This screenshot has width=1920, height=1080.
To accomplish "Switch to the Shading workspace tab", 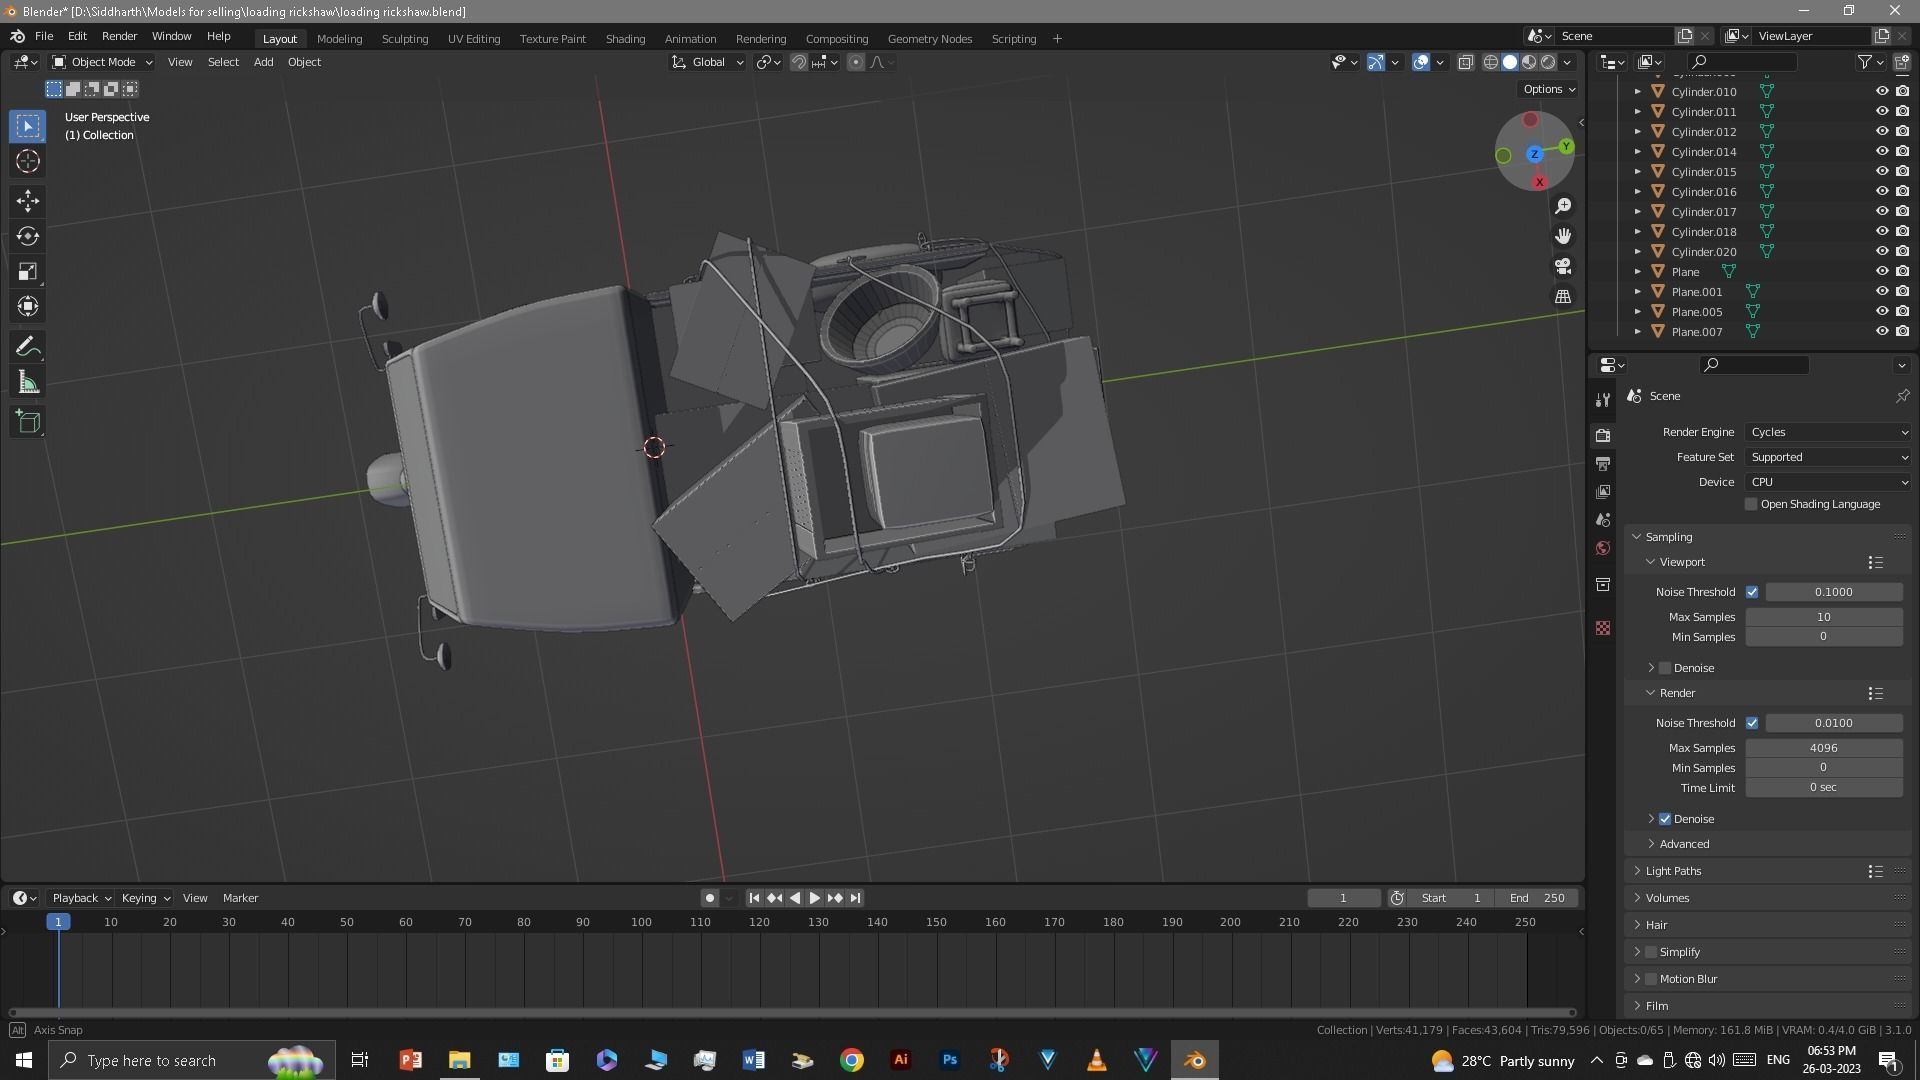I will pyautogui.click(x=625, y=39).
